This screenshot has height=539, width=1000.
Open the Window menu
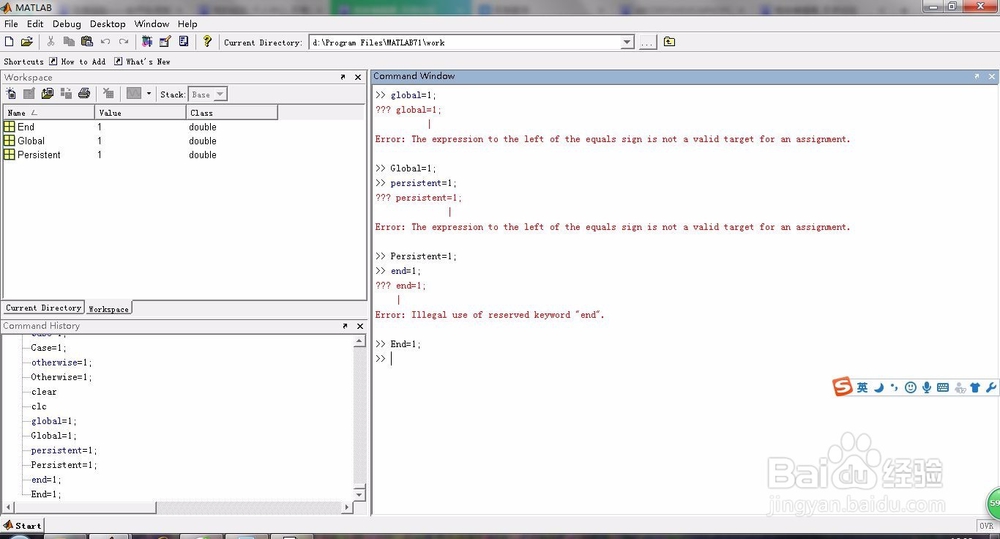151,24
